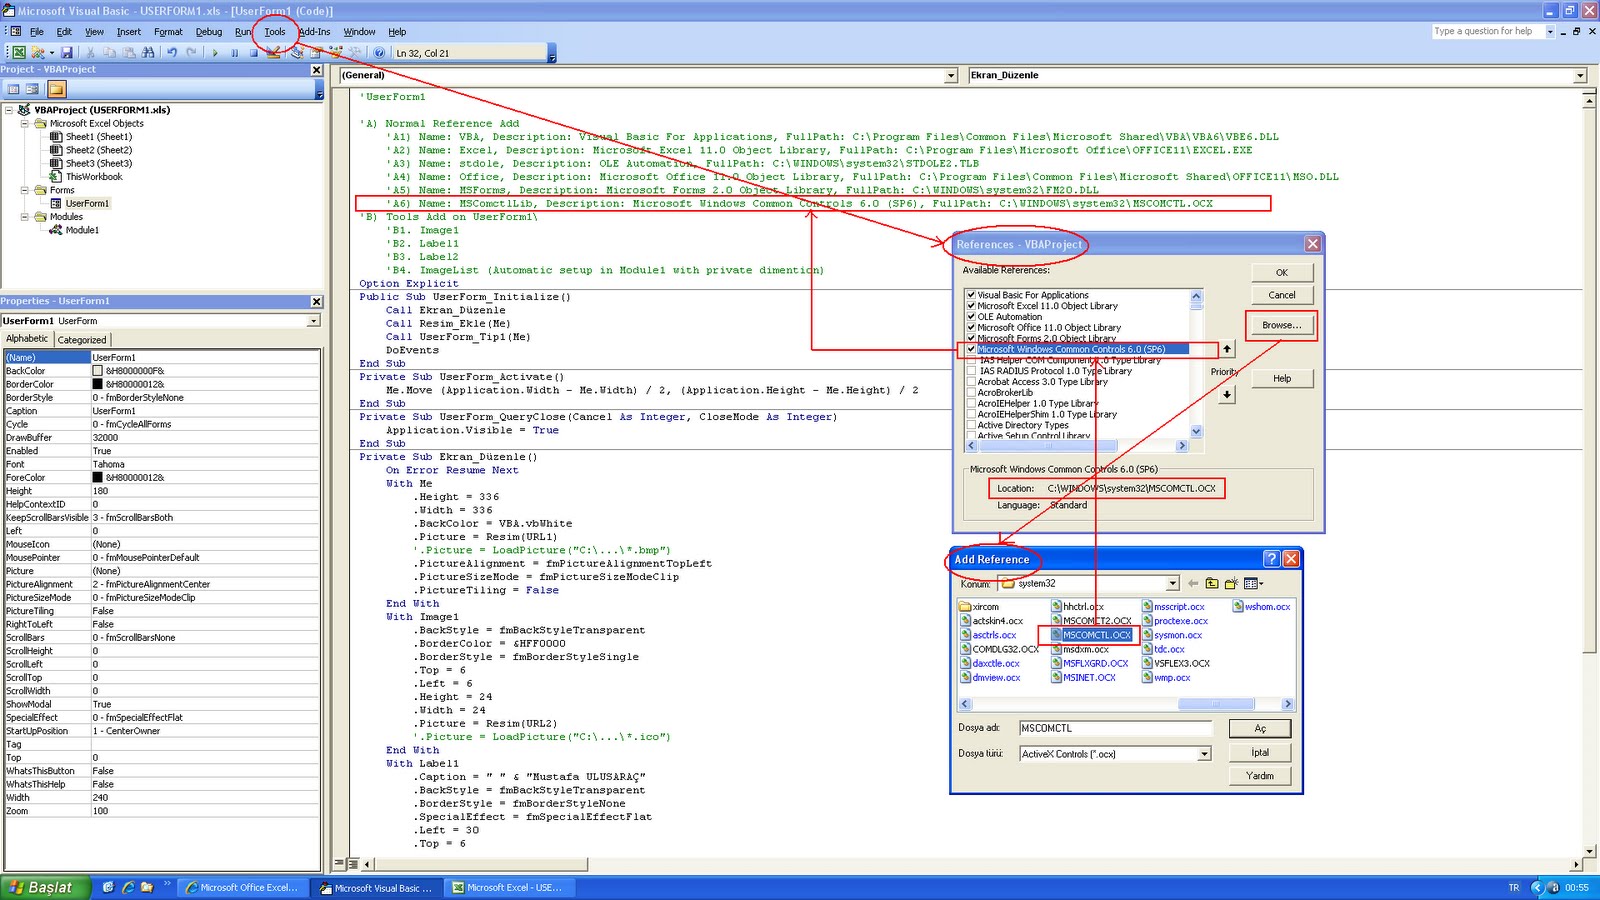Click the Find binoculars toolbar icon
This screenshot has height=900, width=1600.
(148, 52)
